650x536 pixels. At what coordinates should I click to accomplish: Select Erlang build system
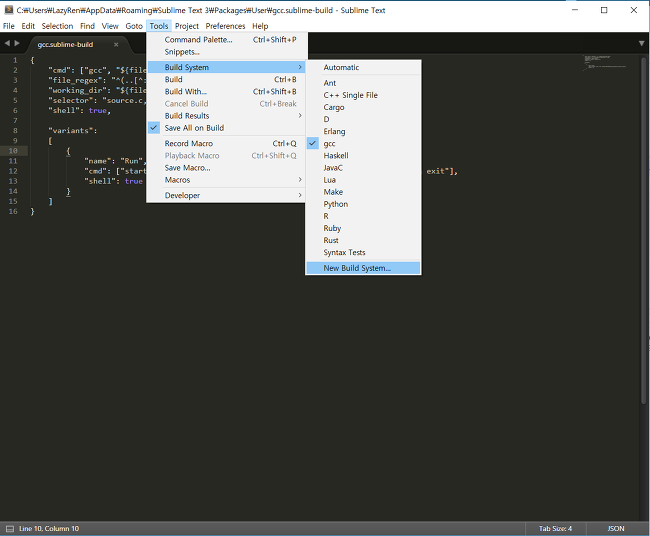[363, 131]
